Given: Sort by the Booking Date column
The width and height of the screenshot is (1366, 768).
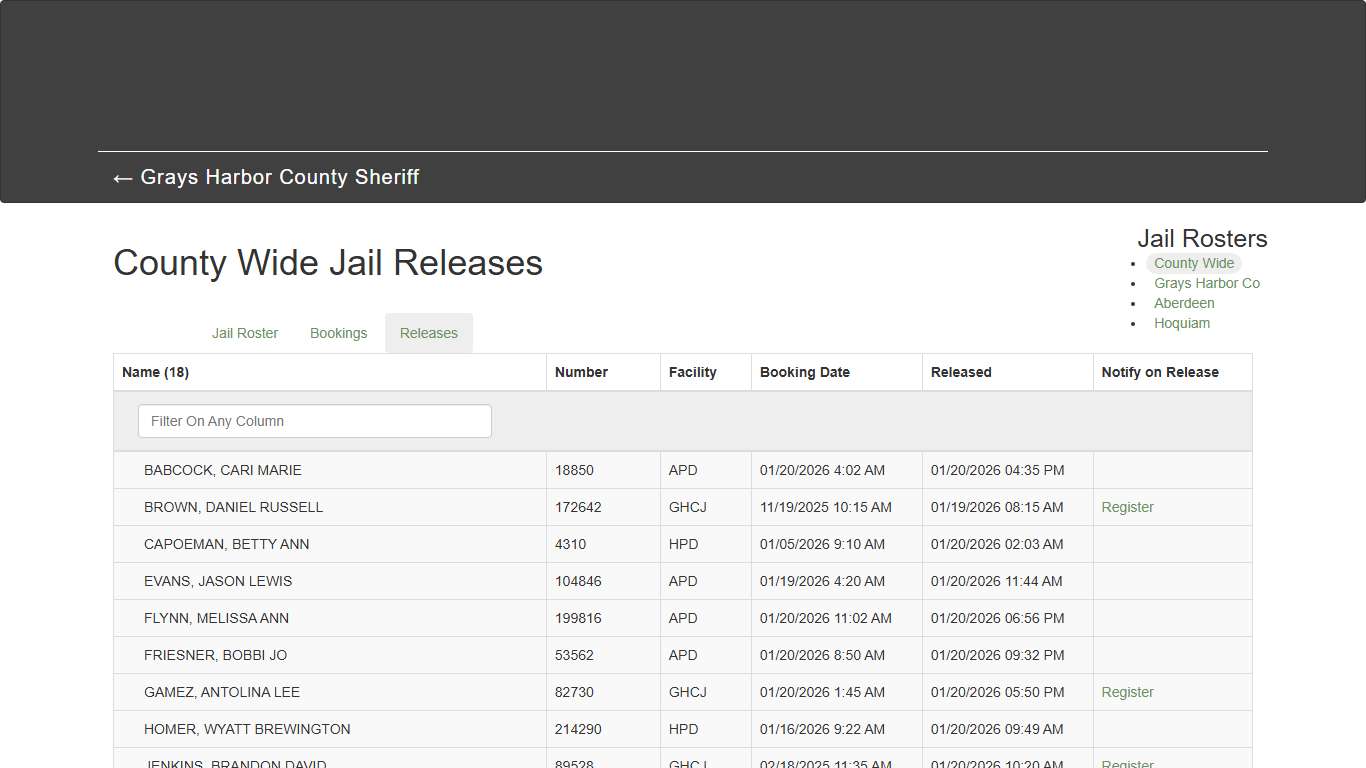Looking at the screenshot, I should coord(805,371).
